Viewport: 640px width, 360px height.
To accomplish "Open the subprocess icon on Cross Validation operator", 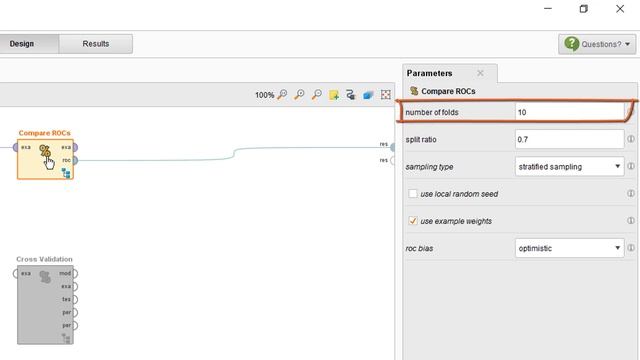I will [x=66, y=338].
